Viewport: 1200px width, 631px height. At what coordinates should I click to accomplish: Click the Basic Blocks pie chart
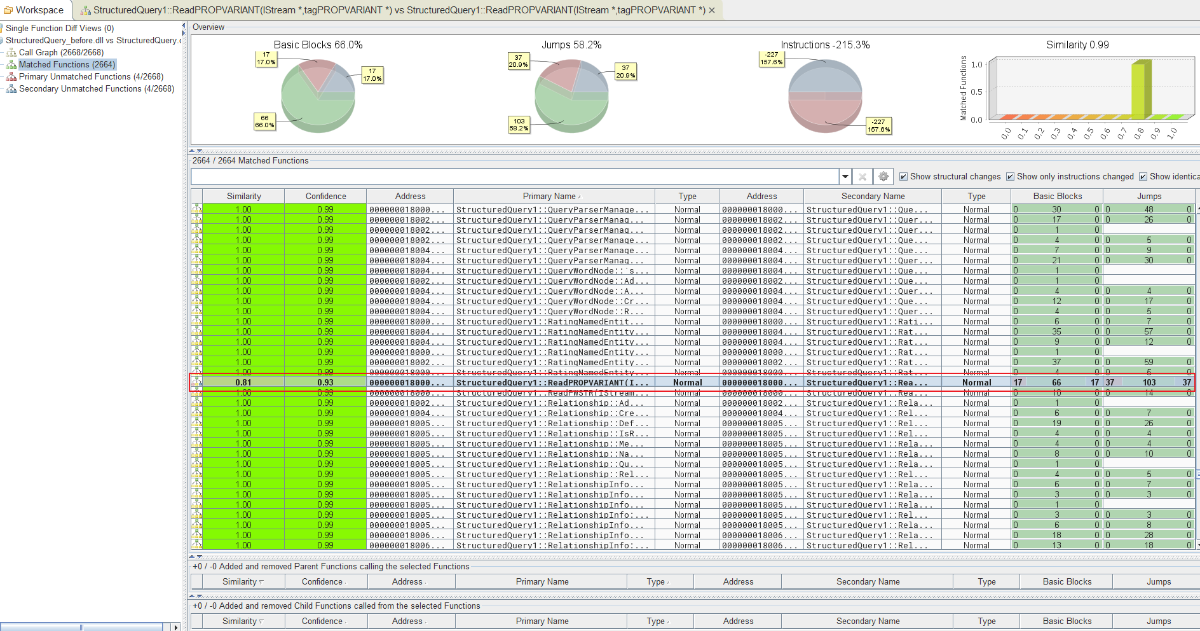318,94
